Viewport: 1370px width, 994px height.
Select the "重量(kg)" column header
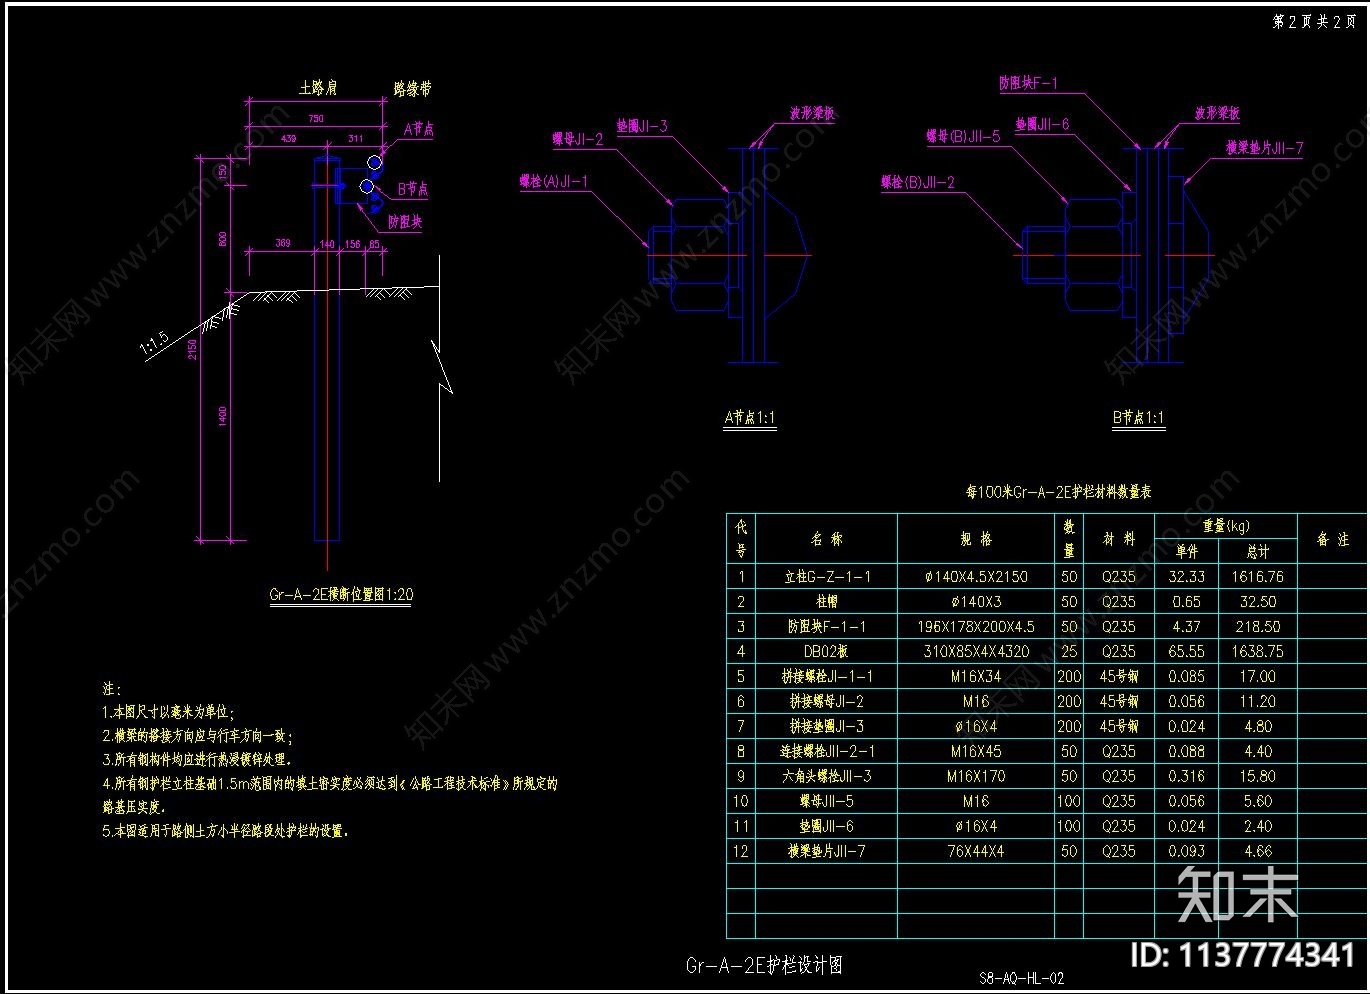pyautogui.click(x=1225, y=526)
